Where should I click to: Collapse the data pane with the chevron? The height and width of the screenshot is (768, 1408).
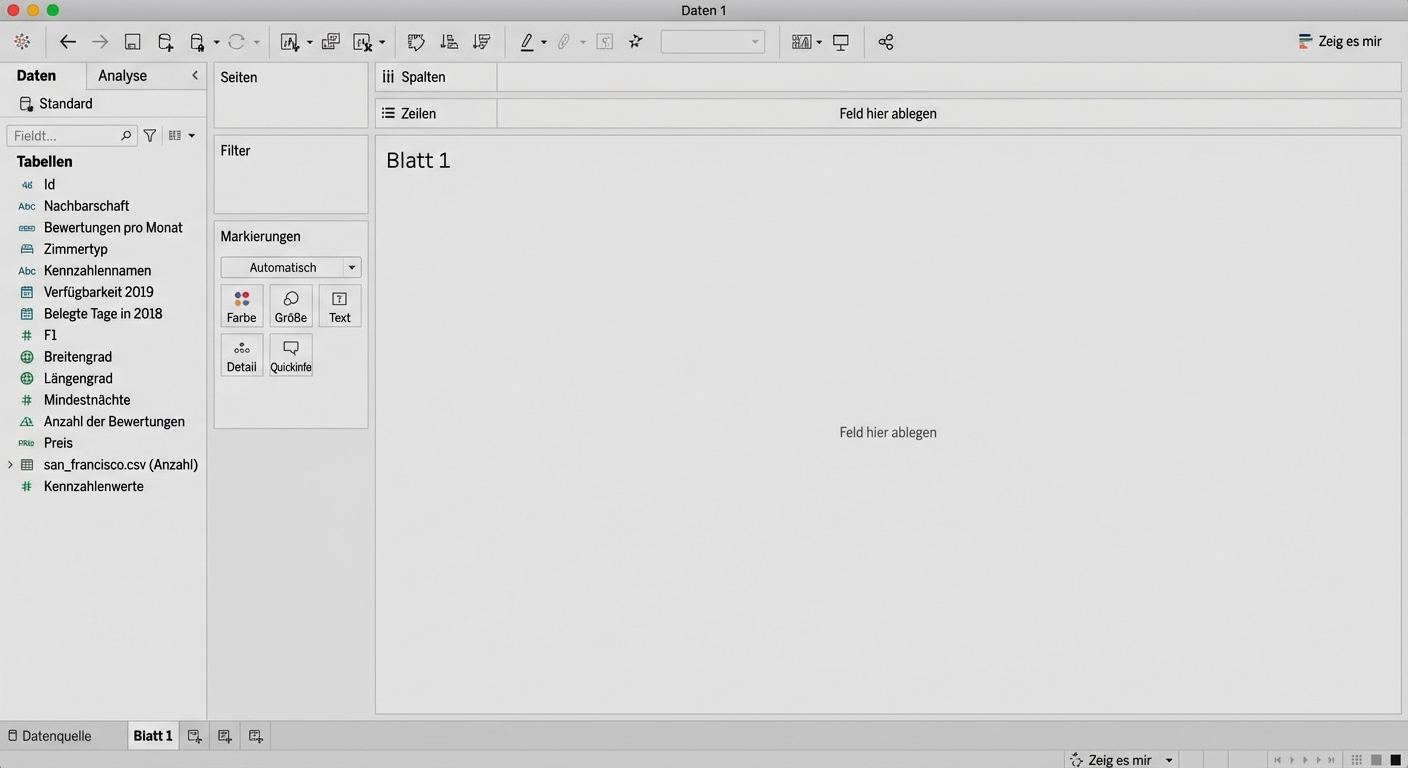[x=195, y=76]
